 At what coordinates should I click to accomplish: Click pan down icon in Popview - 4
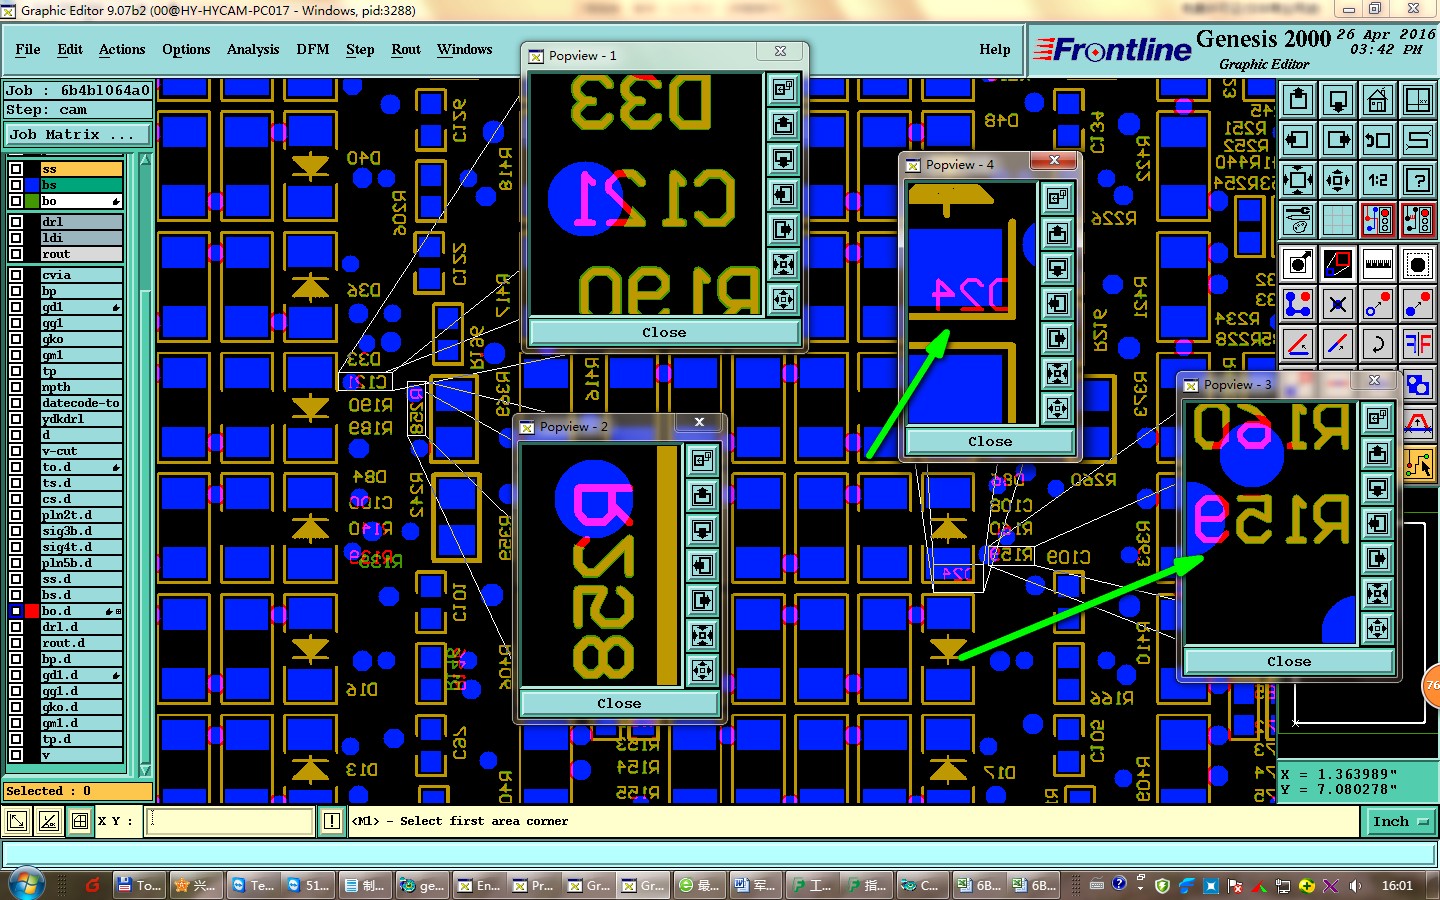click(x=1058, y=268)
